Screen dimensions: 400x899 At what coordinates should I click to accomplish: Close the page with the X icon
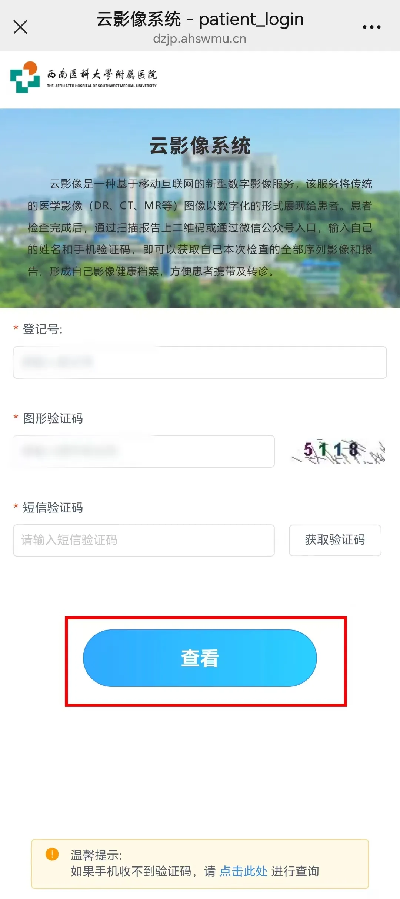click(20, 26)
